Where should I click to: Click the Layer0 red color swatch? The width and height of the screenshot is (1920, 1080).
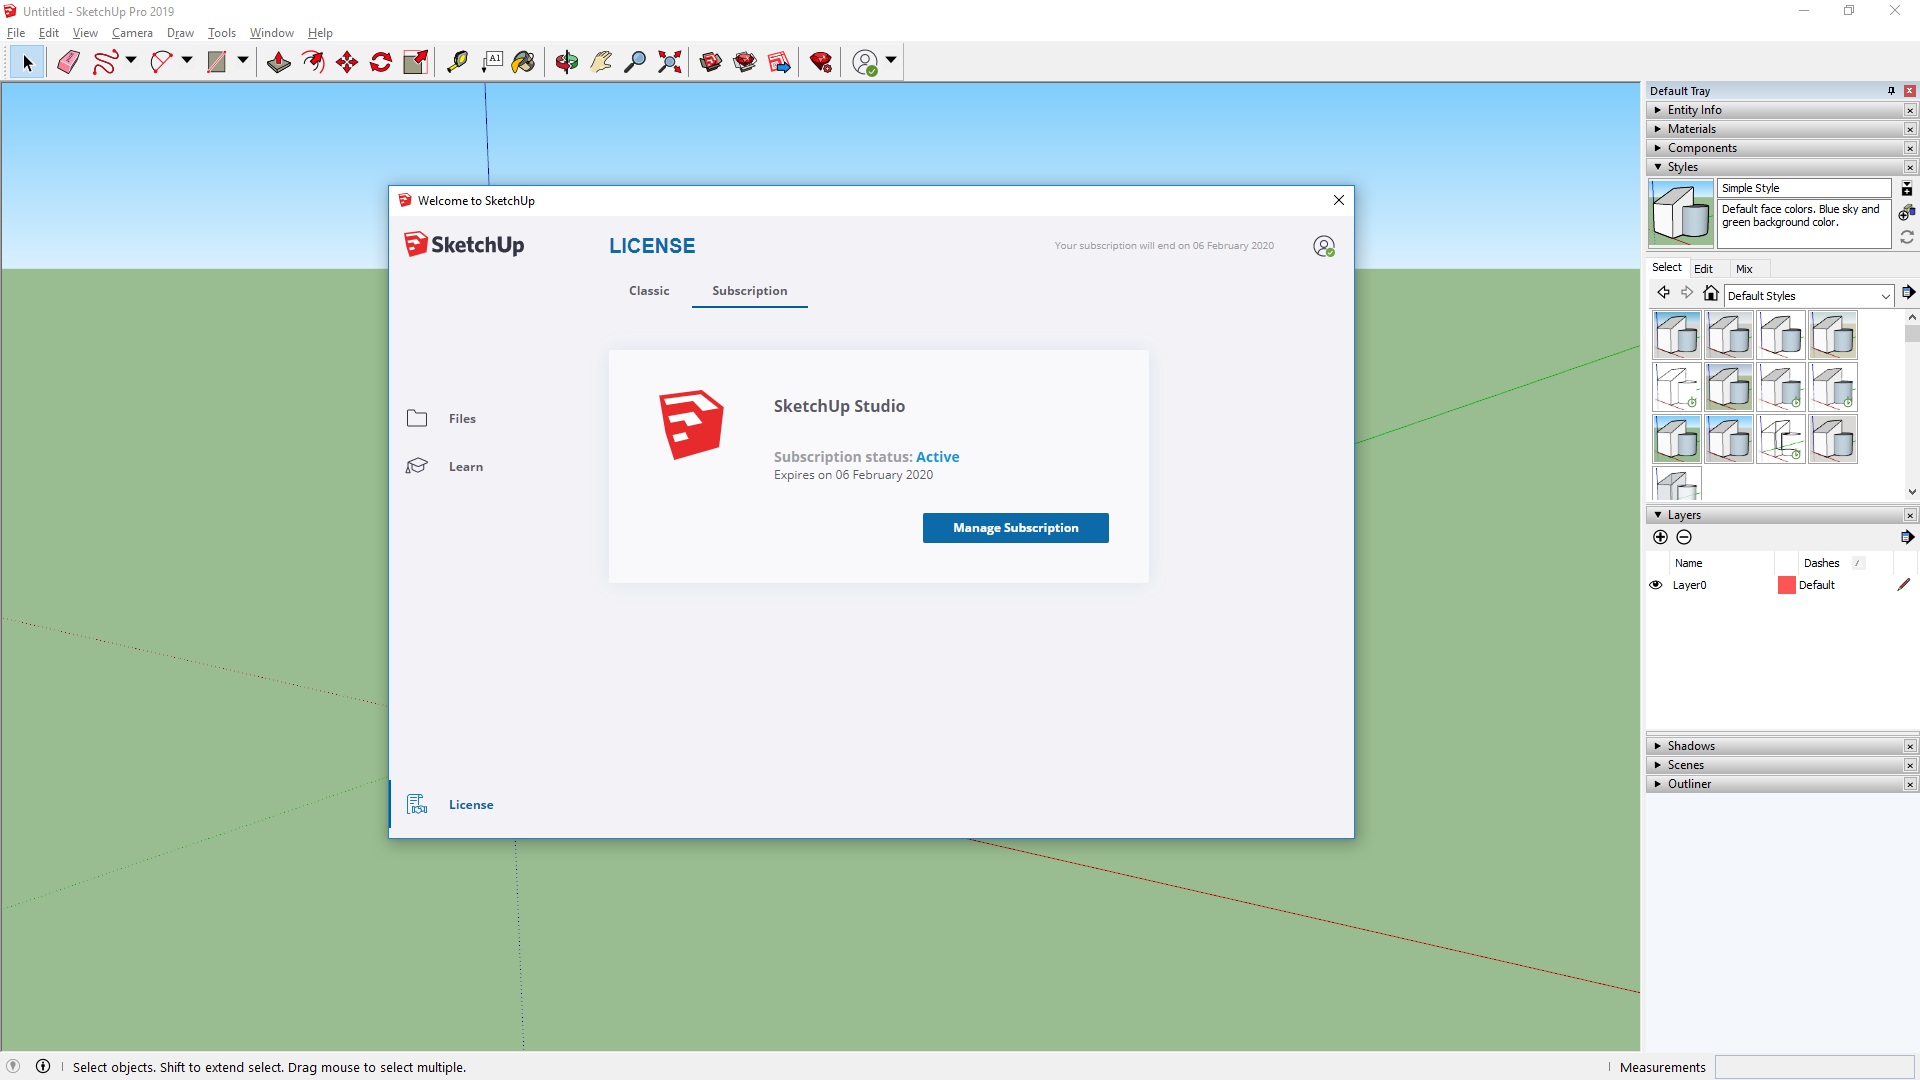(1787, 585)
